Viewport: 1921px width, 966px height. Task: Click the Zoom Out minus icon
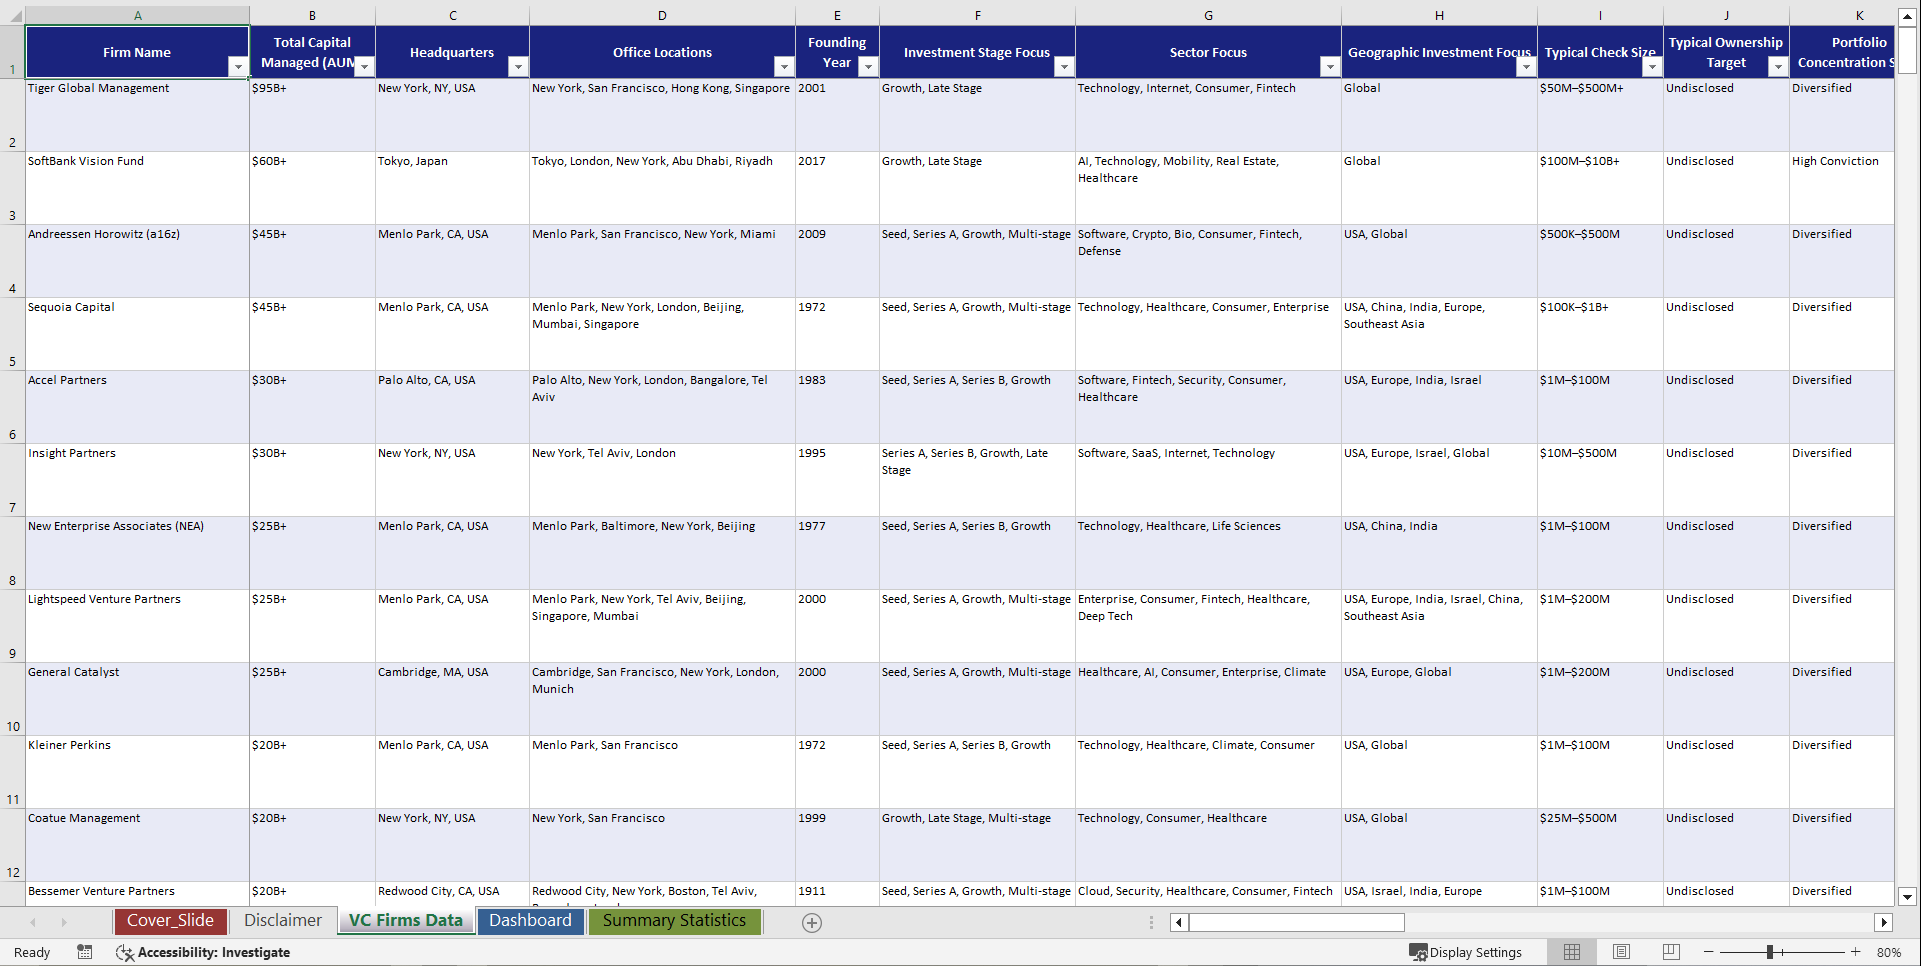(1710, 952)
